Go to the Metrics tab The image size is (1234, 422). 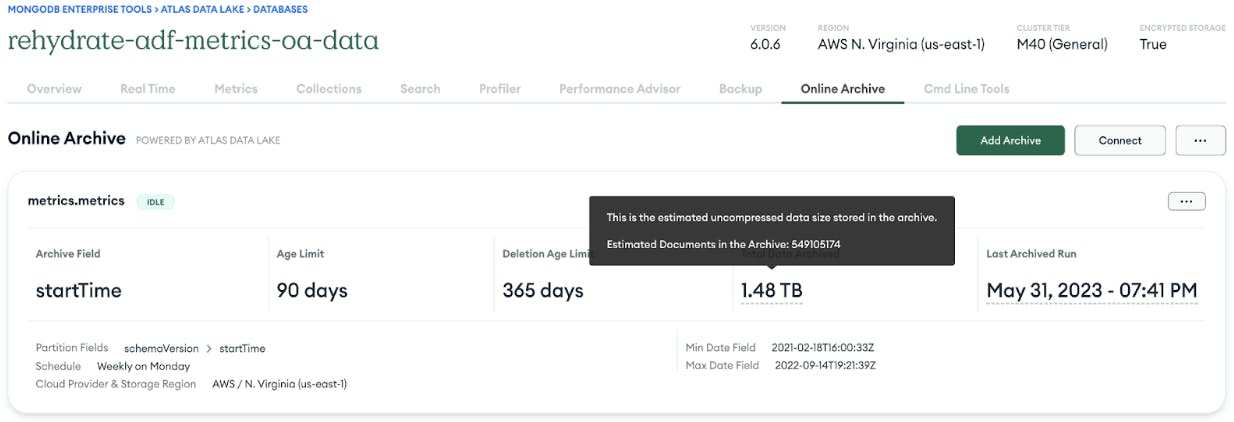[x=235, y=89]
